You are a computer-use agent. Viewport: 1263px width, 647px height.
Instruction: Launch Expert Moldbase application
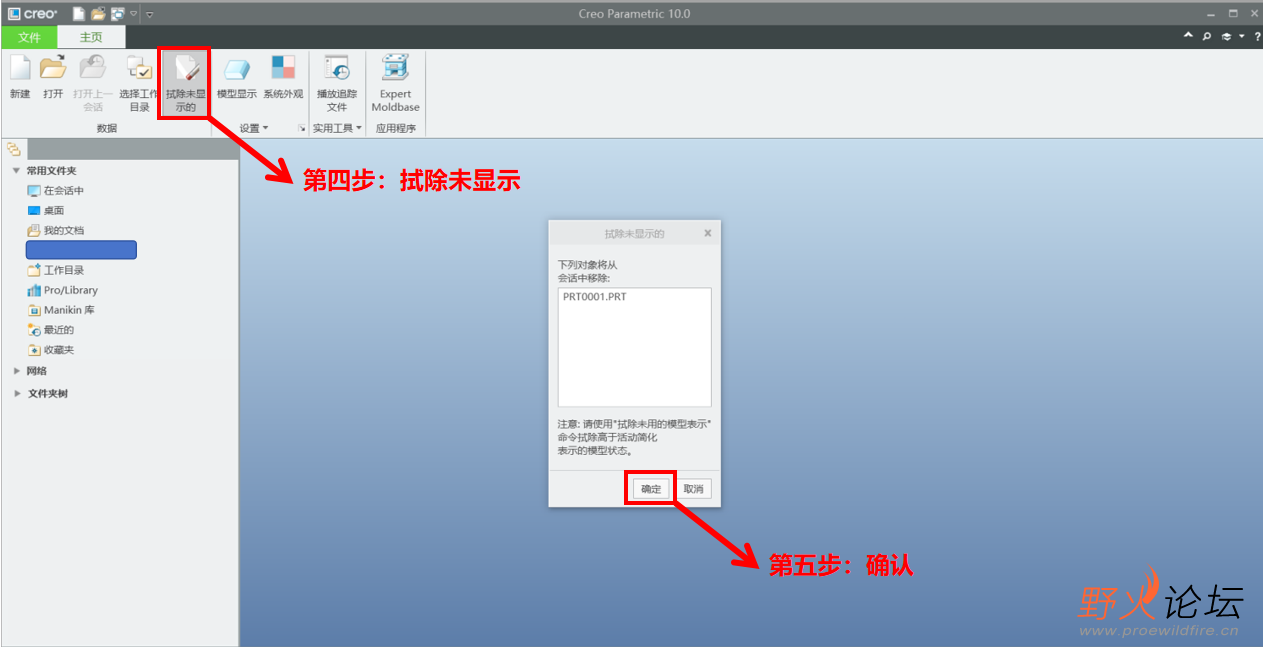pos(395,84)
